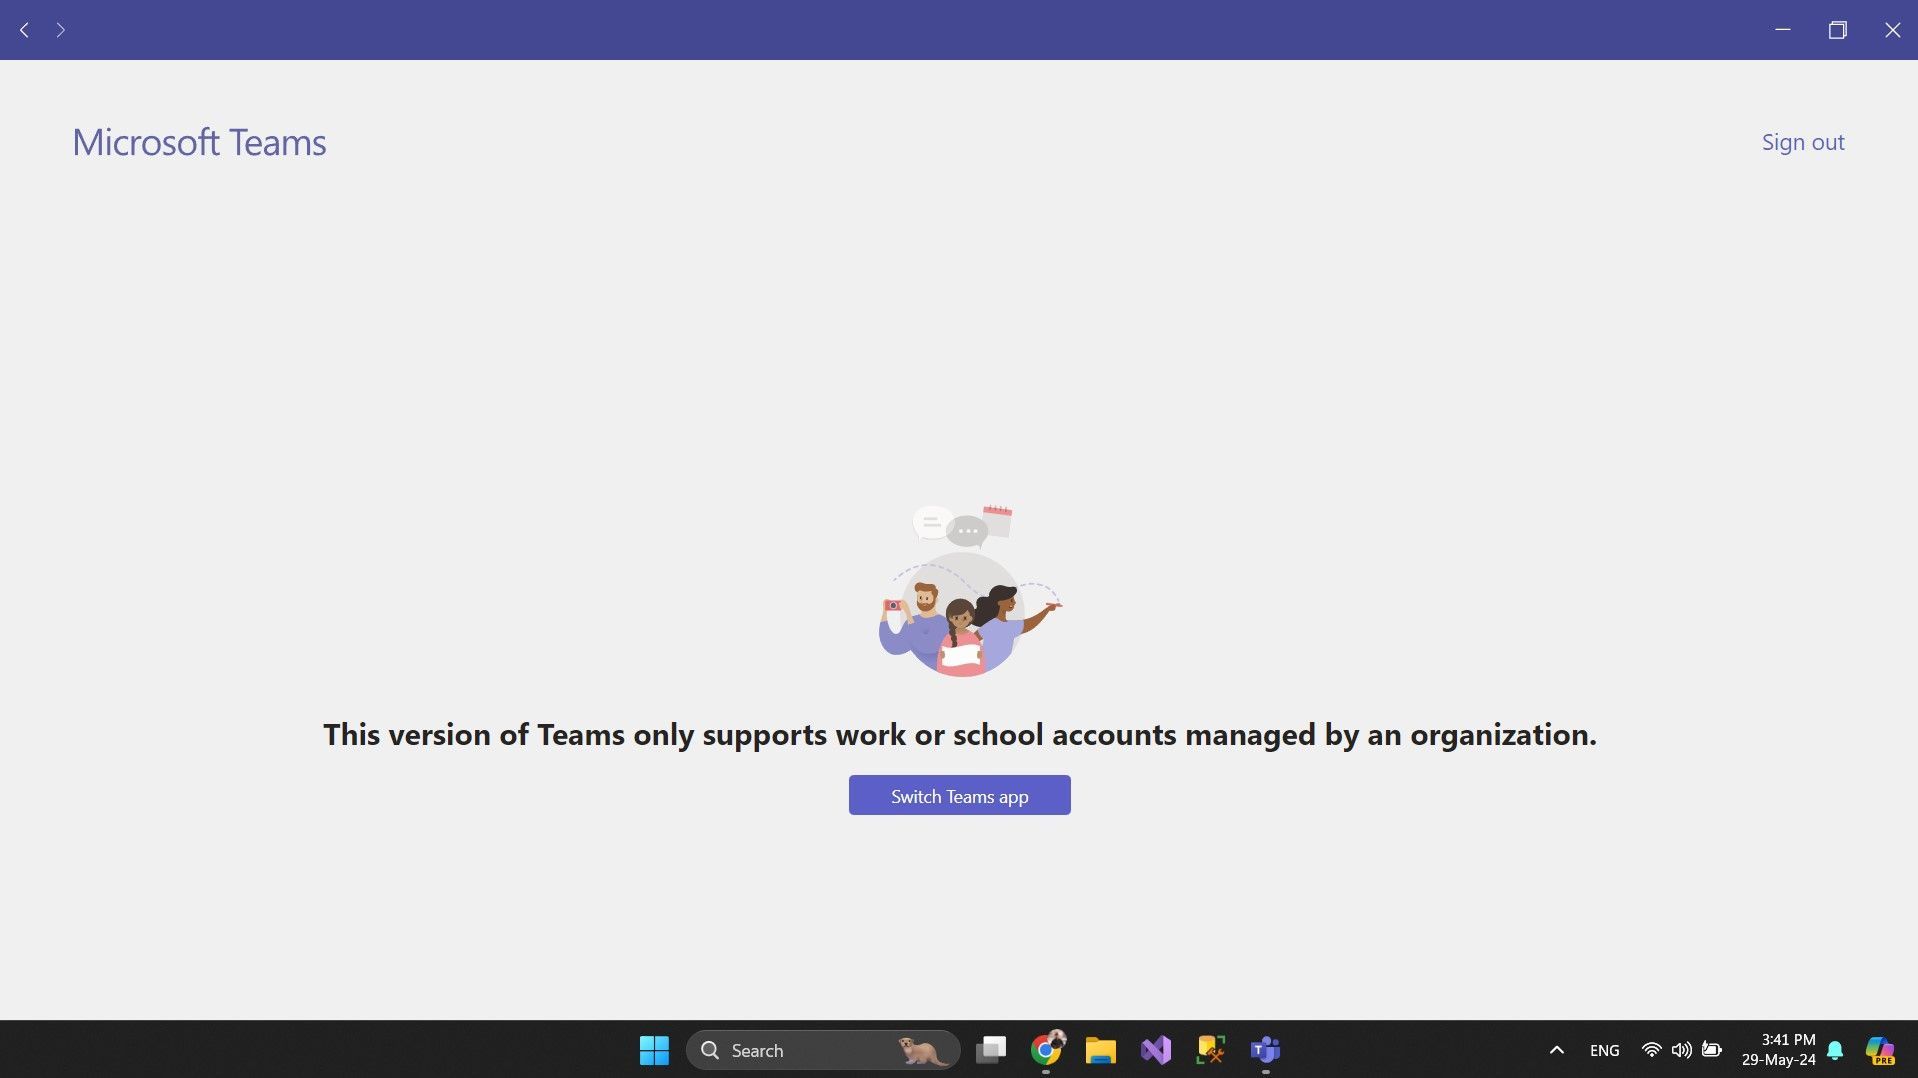Open the clock showing 3:41 PM
Viewport: 1918px width, 1078px height.
pyautogui.click(x=1778, y=1050)
